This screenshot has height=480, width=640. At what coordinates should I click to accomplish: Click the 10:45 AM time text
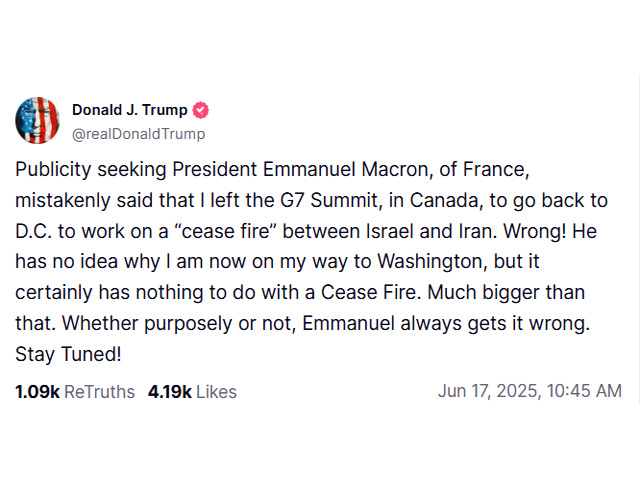[x=584, y=391]
